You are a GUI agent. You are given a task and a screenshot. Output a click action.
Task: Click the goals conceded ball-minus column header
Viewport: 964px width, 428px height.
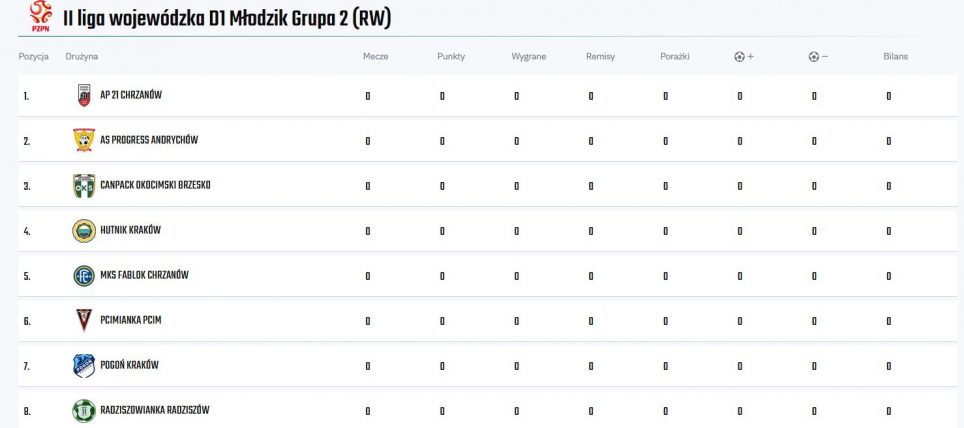click(x=818, y=57)
